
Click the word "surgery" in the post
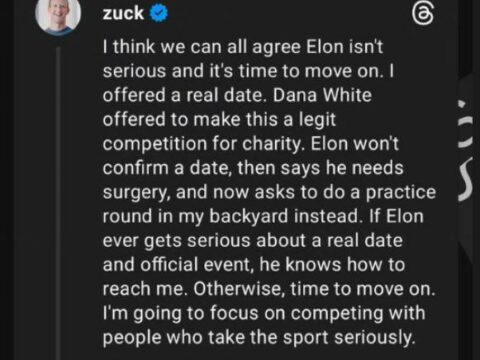pos(136,193)
